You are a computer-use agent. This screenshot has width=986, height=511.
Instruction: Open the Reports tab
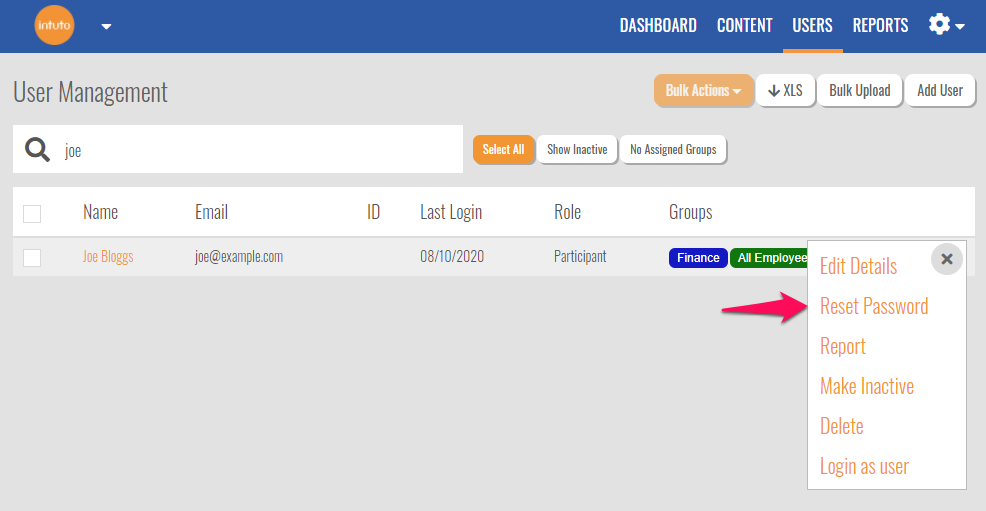pyautogui.click(x=880, y=26)
